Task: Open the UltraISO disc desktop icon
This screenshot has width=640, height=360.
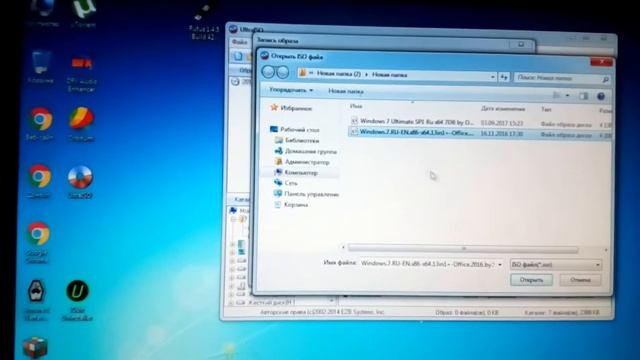Action: 80,181
